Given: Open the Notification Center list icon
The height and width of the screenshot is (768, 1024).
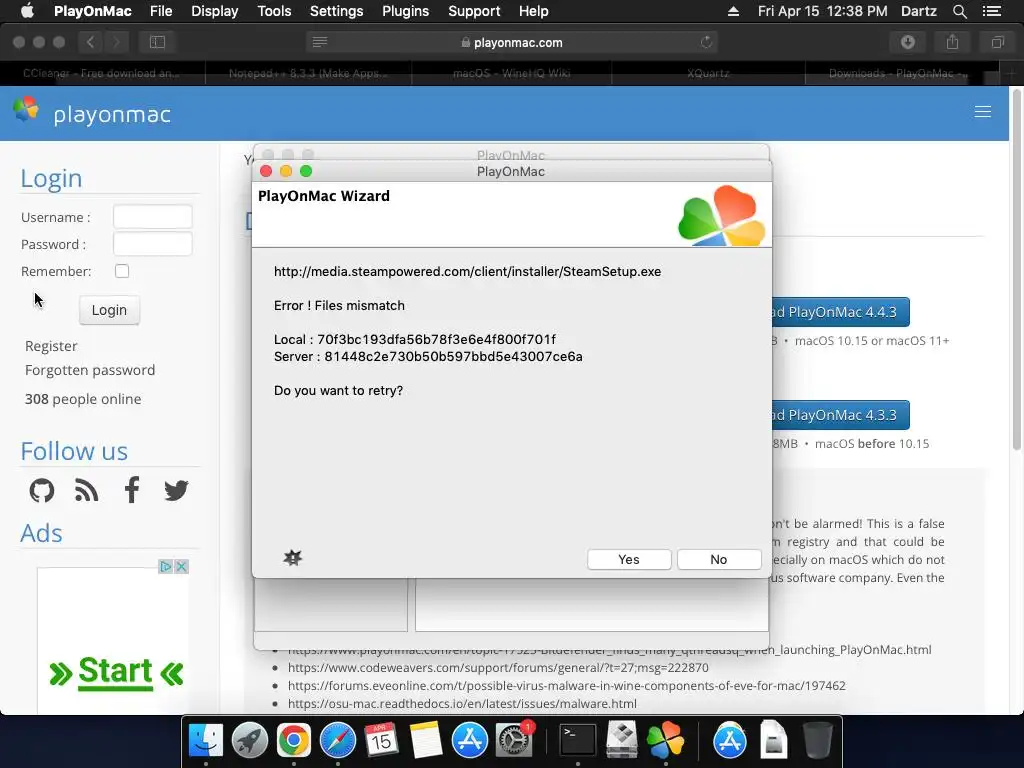Looking at the screenshot, I should (x=992, y=11).
